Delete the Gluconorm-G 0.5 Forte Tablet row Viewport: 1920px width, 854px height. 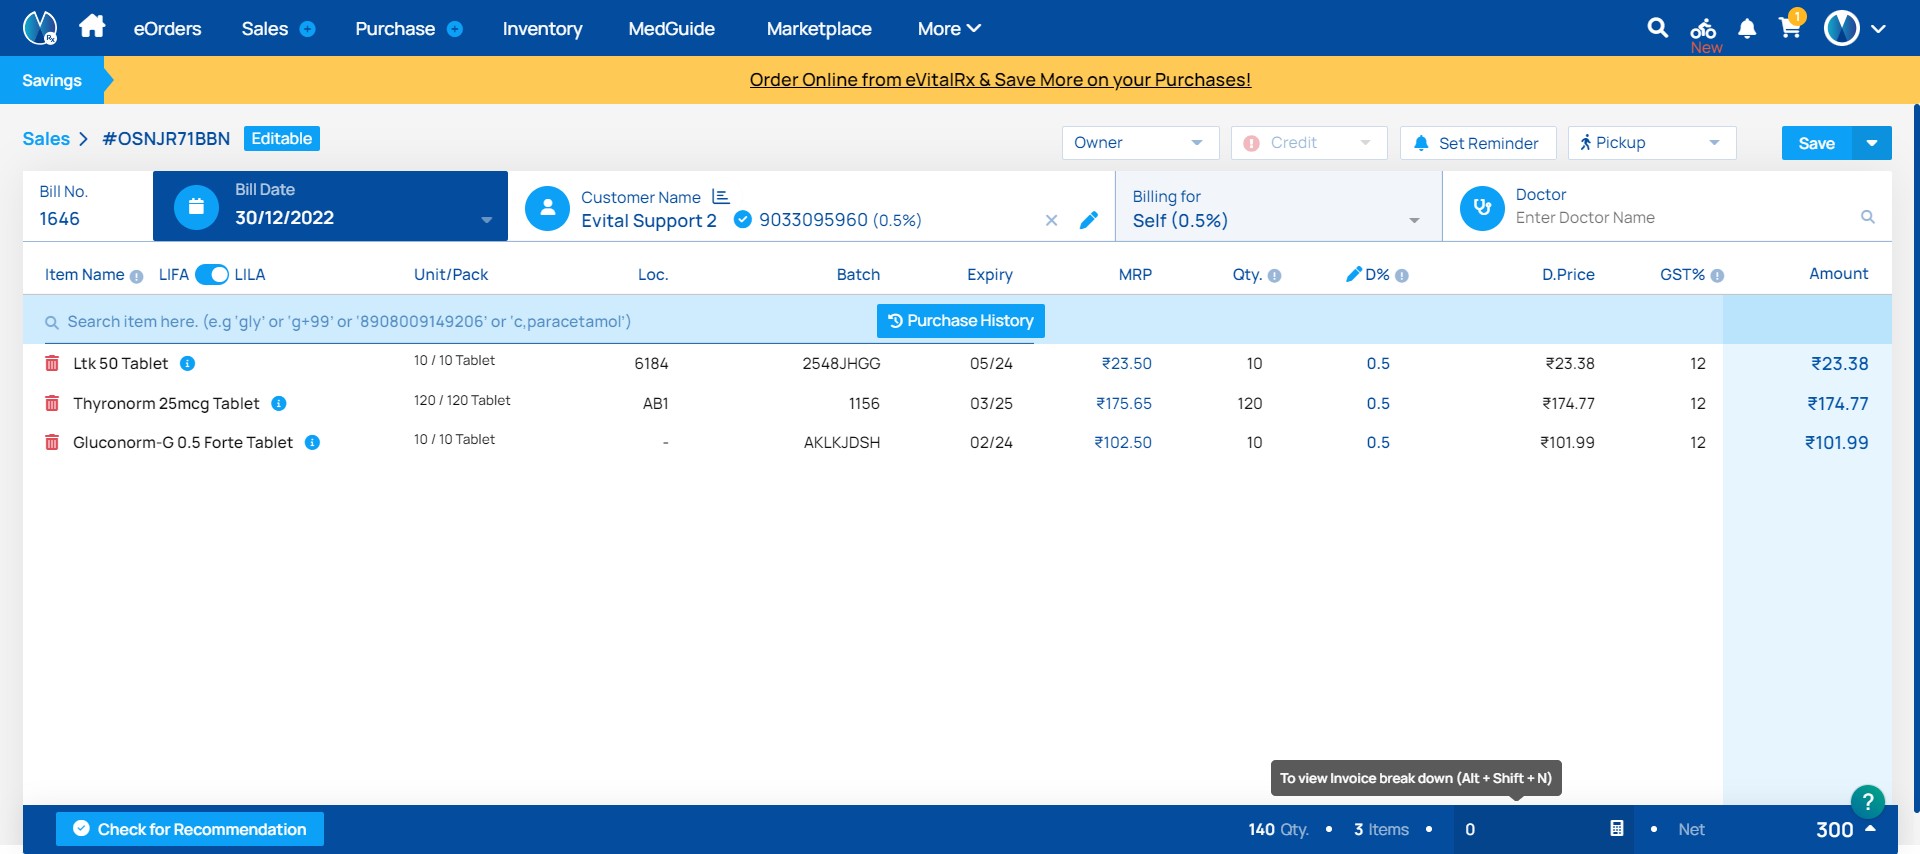pos(52,442)
